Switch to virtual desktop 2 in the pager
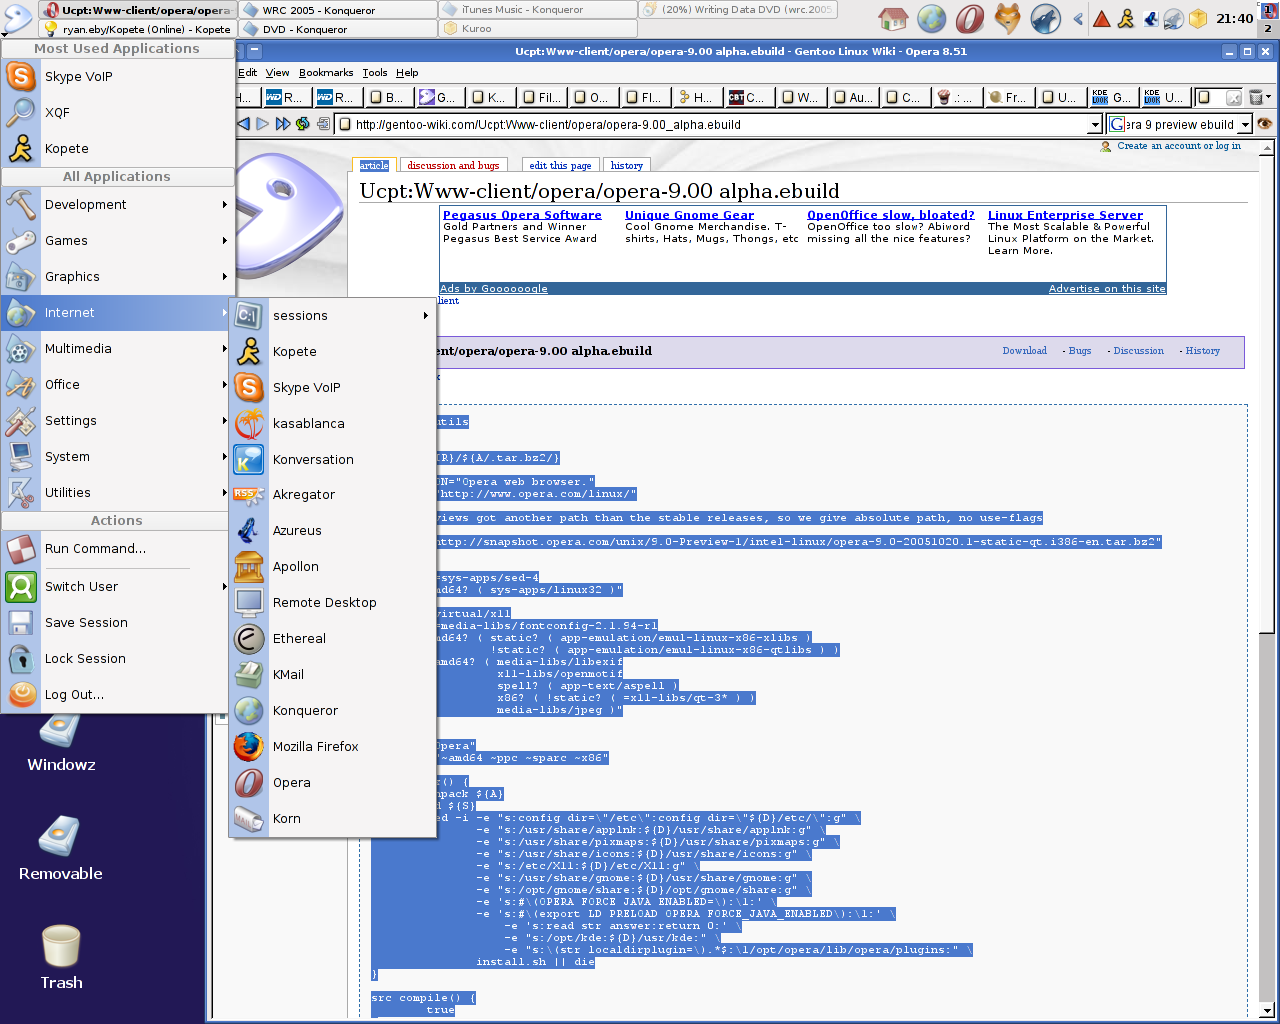 (x=1268, y=28)
